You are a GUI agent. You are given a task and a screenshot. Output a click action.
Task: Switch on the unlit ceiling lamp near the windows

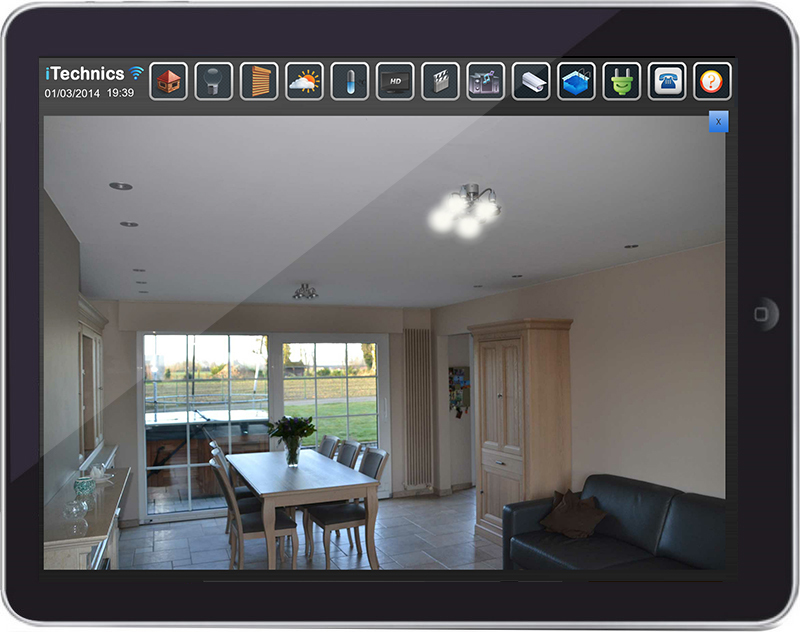click(x=305, y=291)
